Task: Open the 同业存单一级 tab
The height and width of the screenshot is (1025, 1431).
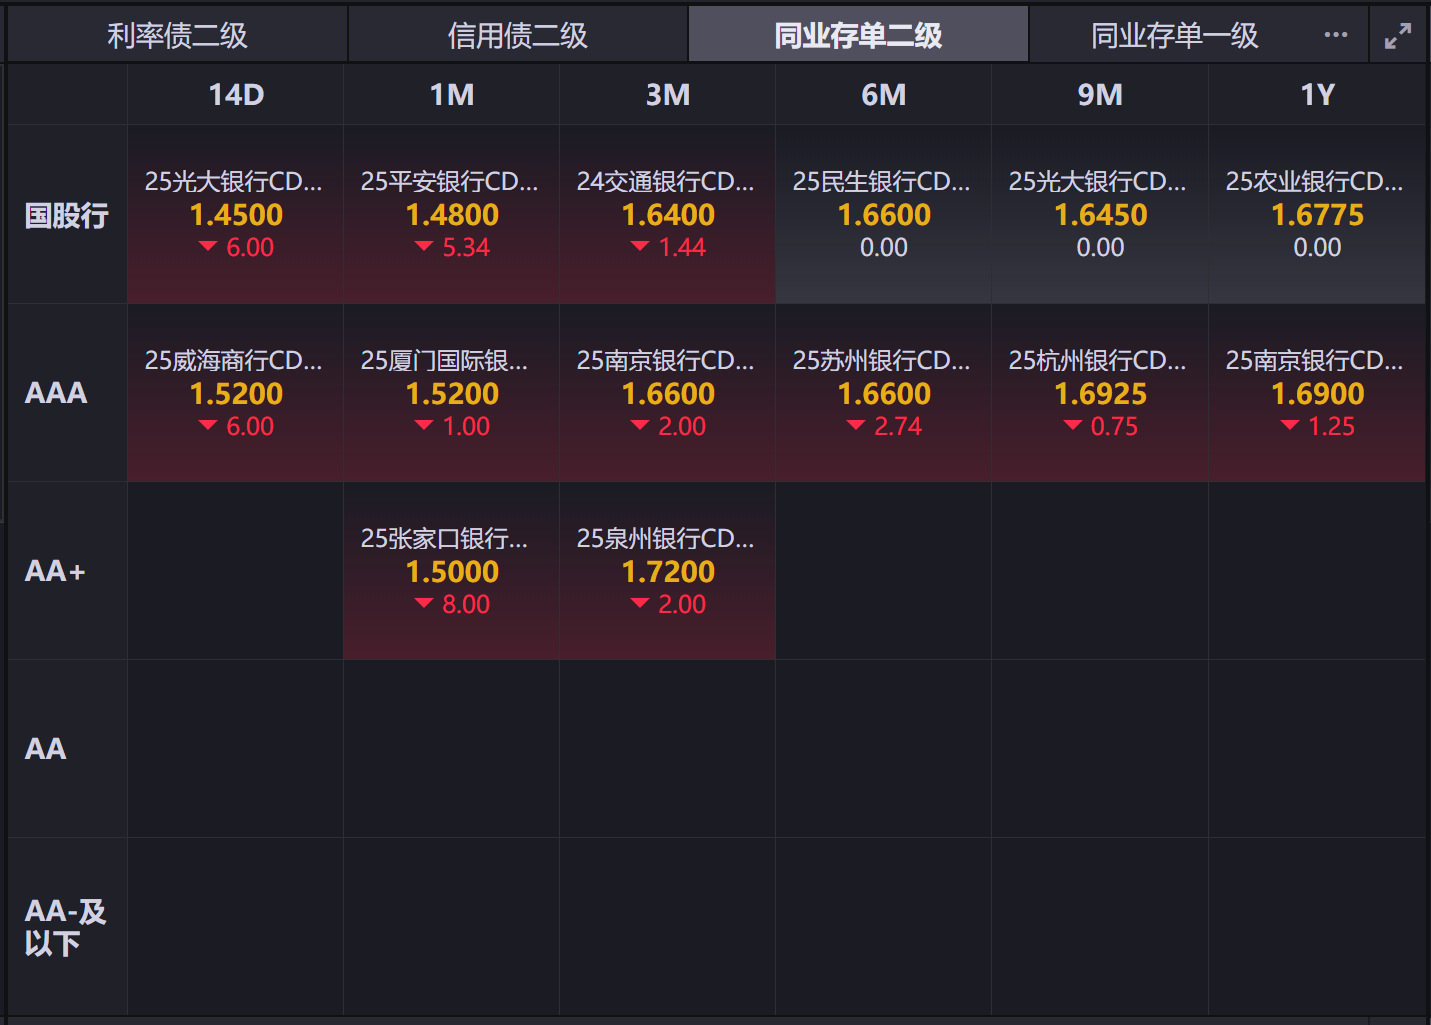Action: point(1174,35)
